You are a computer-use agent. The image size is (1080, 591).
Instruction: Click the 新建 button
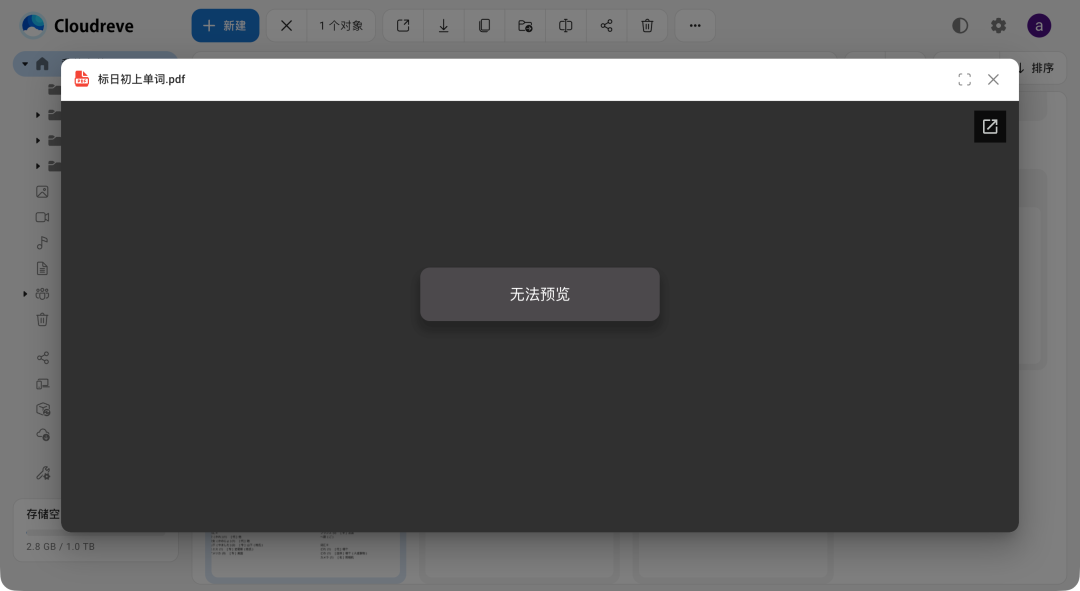225,26
